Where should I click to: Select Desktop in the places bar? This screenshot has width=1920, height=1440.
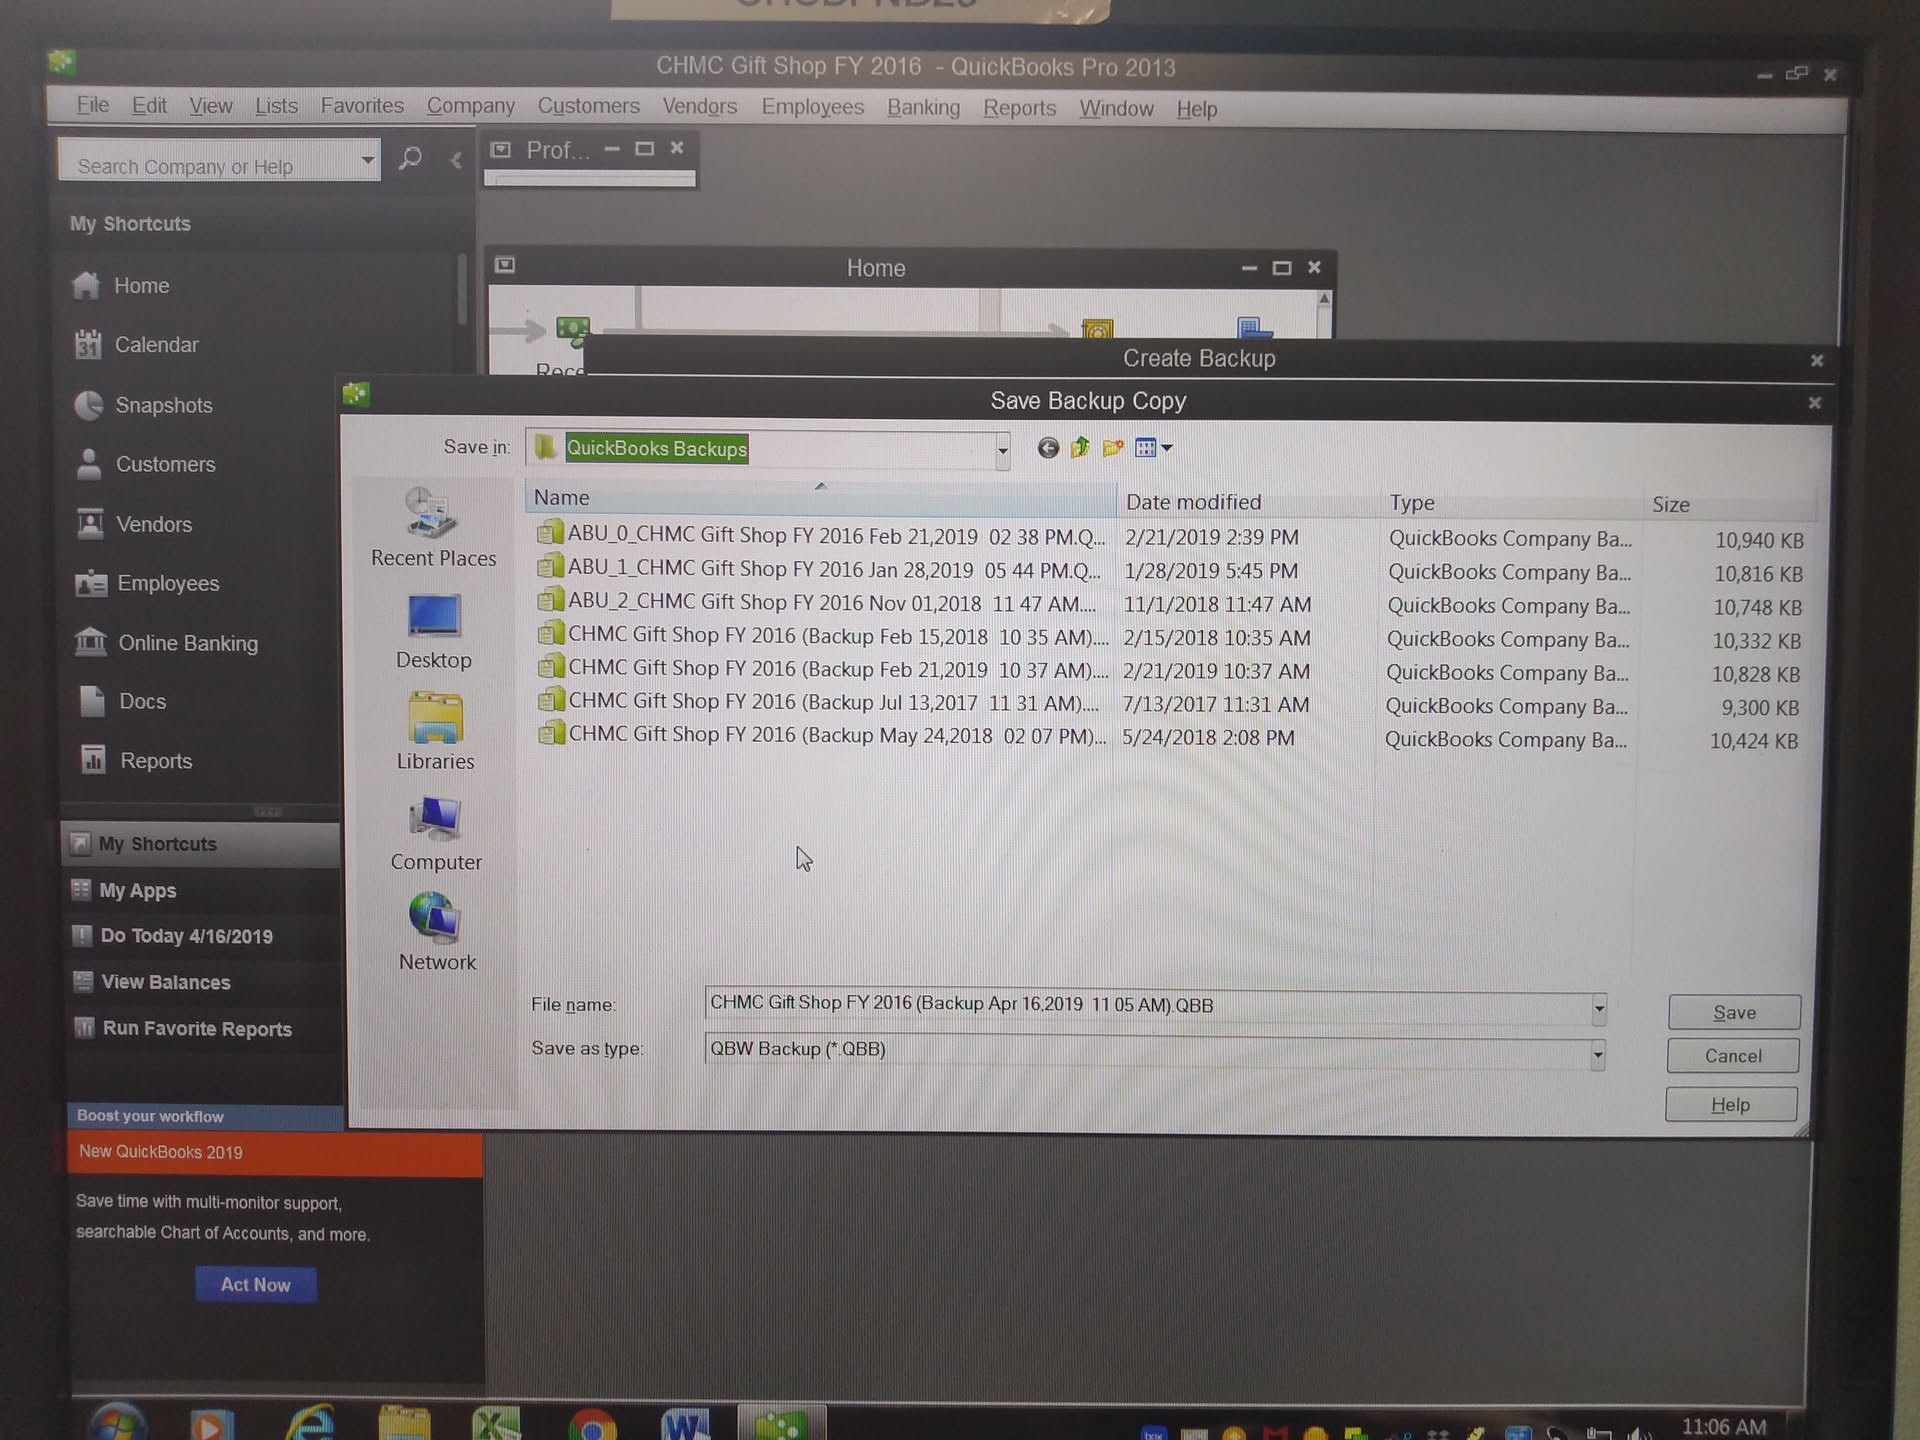[x=433, y=631]
